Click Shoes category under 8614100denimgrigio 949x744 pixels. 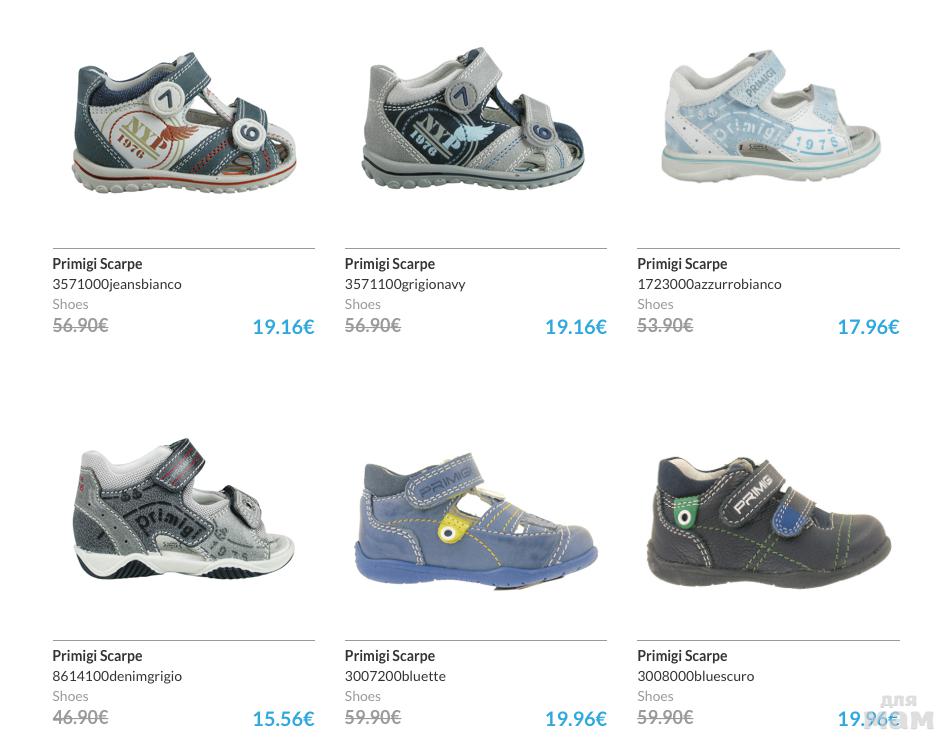[x=70, y=697]
